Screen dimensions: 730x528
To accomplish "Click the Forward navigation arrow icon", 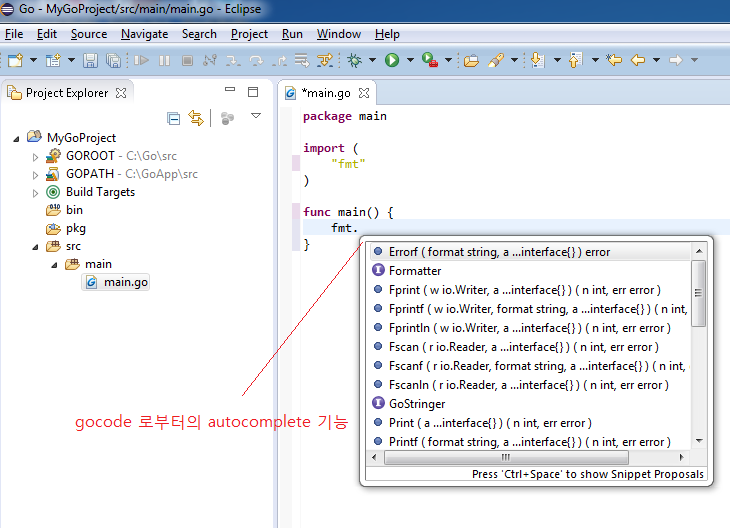I will click(x=676, y=60).
